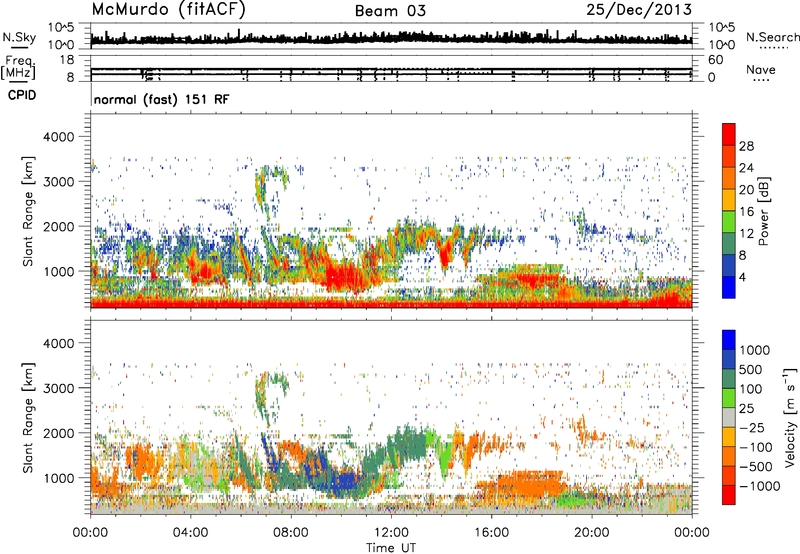This screenshot has width=800, height=554.
Task: Select the 'N.Search' legend label
Action: 773,37
